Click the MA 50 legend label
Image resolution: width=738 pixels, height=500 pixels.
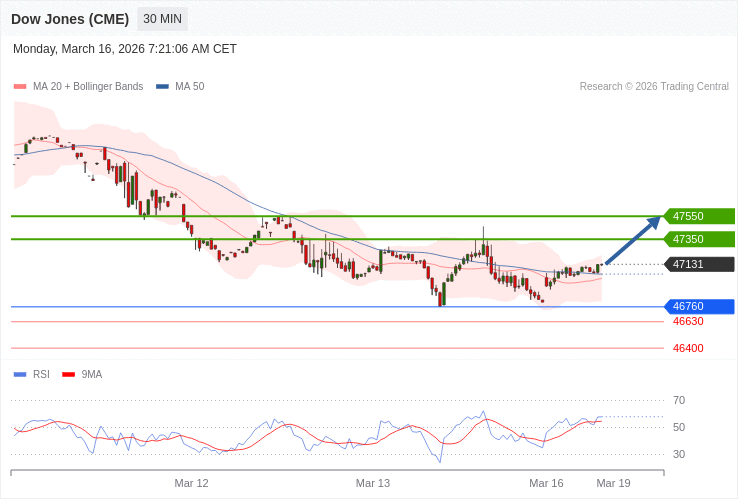pos(190,87)
